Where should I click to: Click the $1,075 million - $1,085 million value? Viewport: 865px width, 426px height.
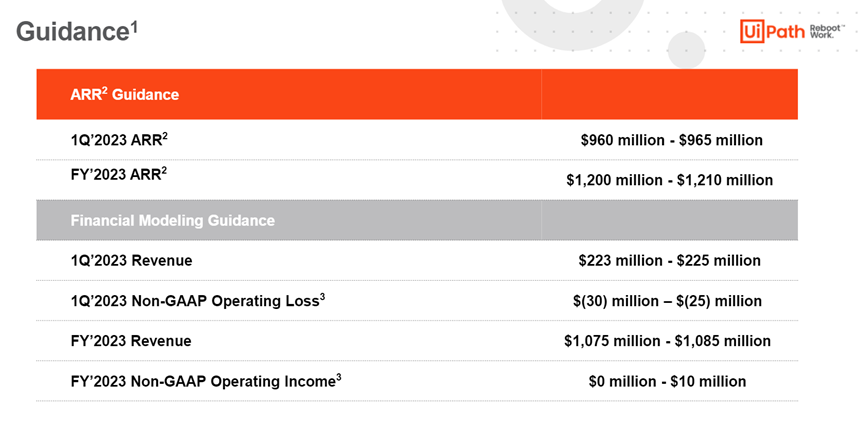[668, 341]
